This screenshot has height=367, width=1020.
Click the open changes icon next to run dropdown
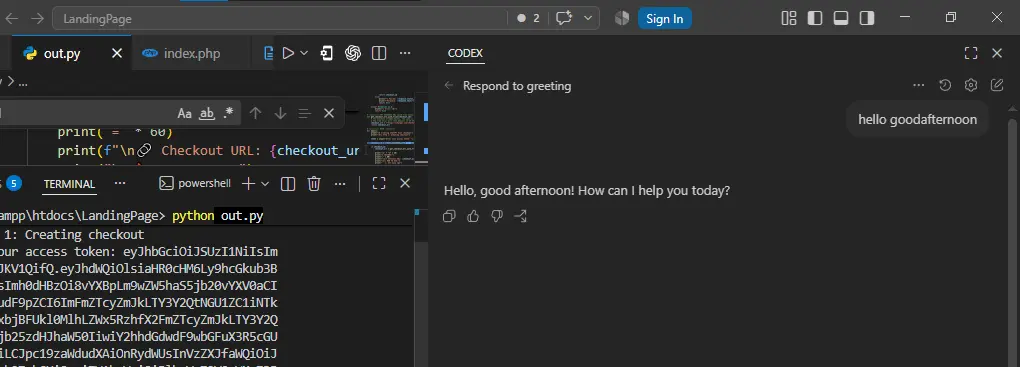[327, 53]
